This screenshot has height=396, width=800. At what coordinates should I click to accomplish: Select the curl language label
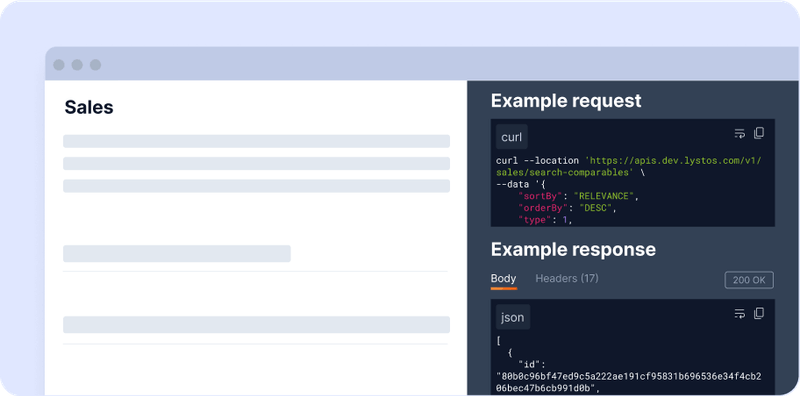tap(512, 137)
